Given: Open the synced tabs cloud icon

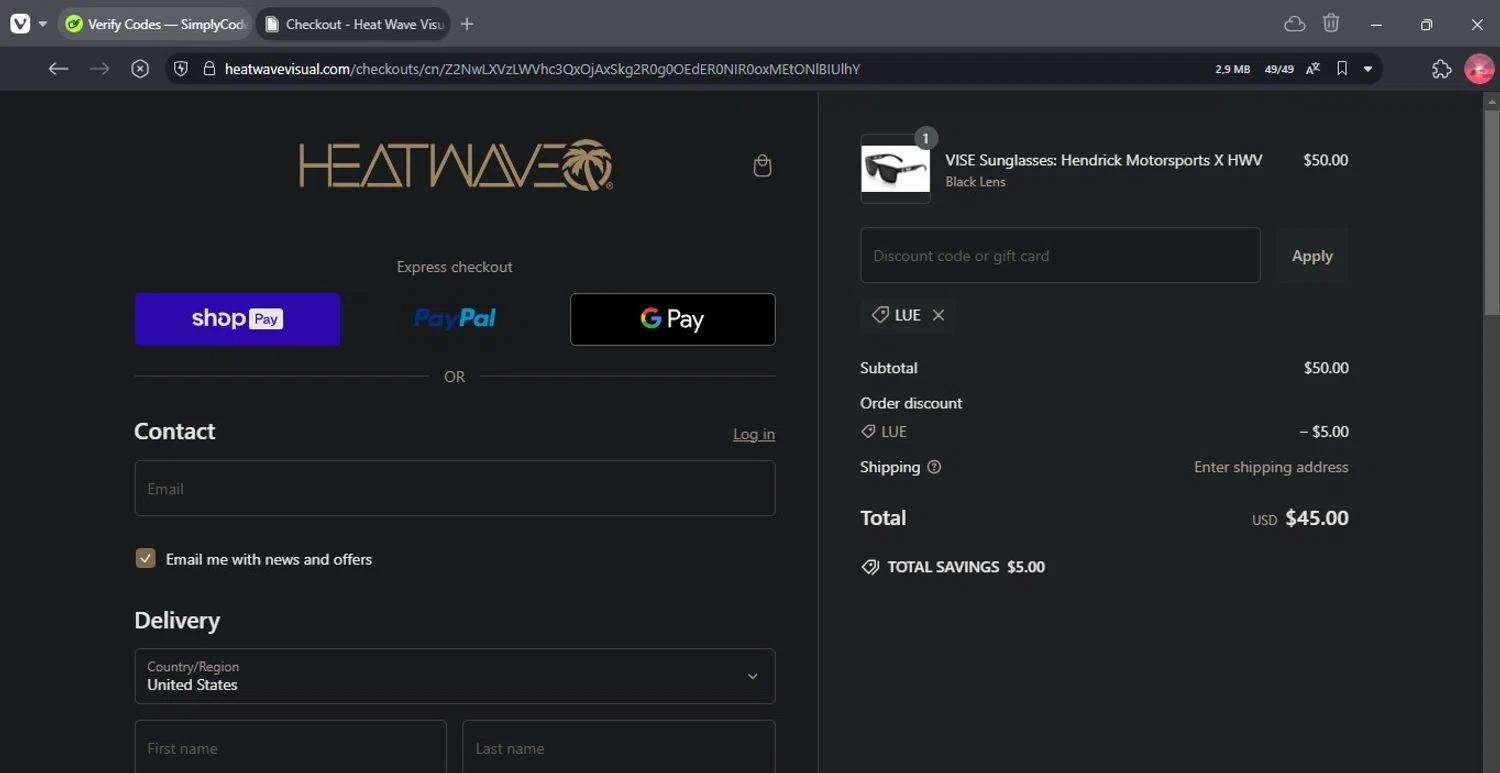Looking at the screenshot, I should pyautogui.click(x=1295, y=24).
